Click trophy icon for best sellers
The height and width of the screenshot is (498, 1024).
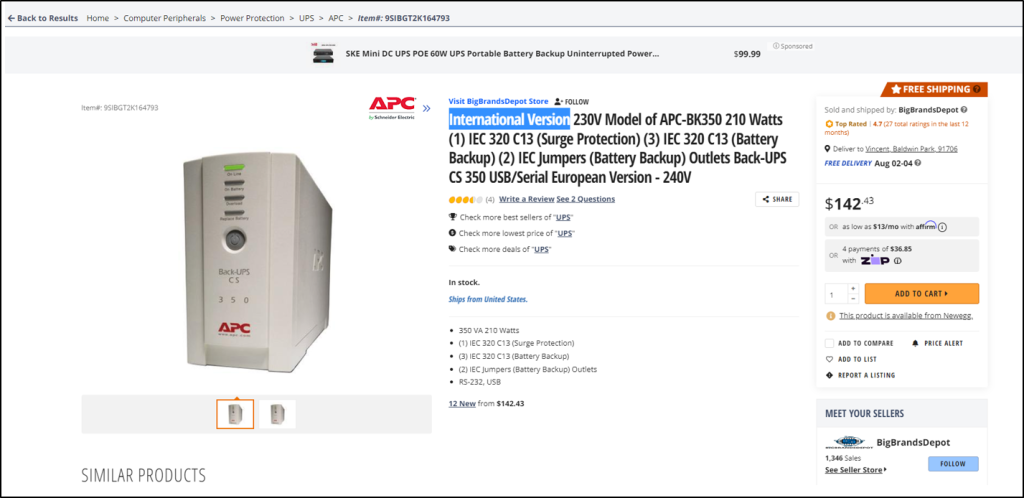(x=453, y=217)
